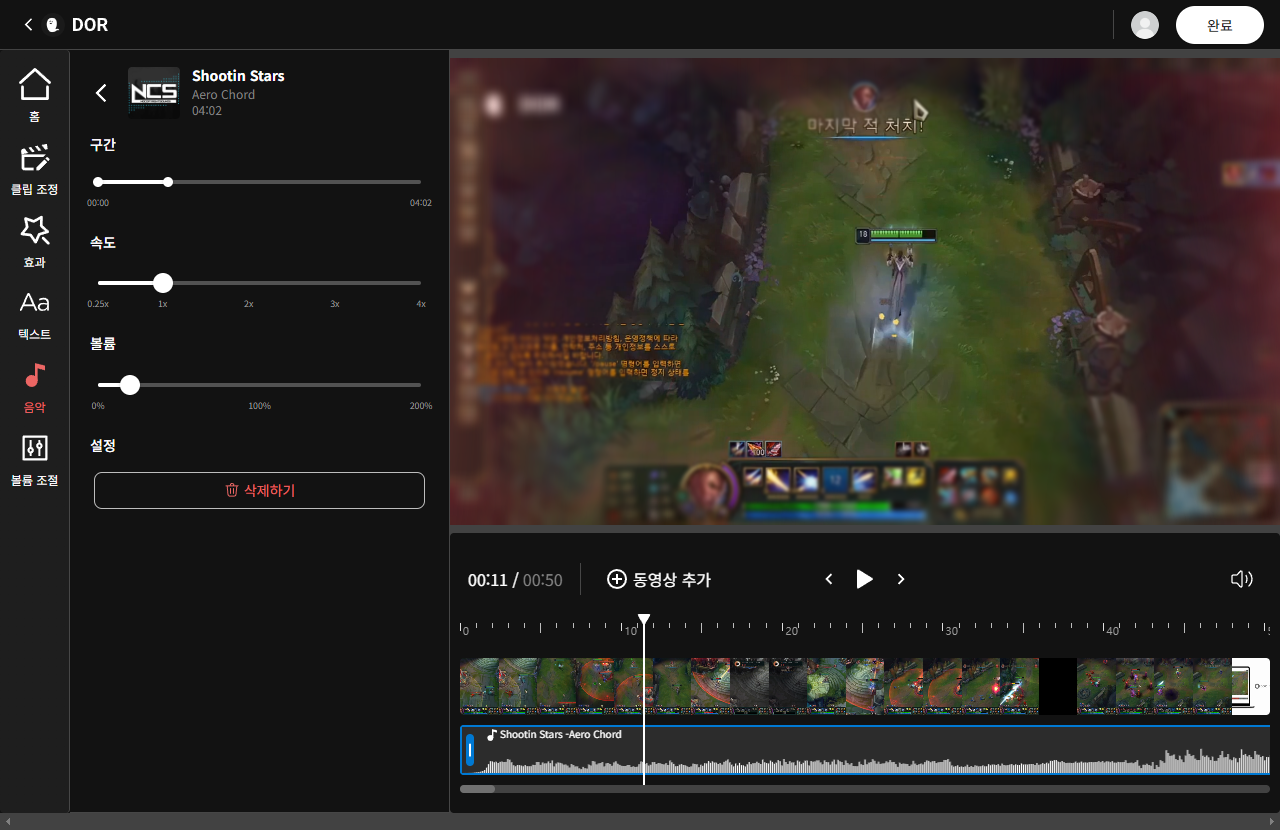Click the 구간 range slider start handle
The height and width of the screenshot is (830, 1280).
(x=98, y=182)
